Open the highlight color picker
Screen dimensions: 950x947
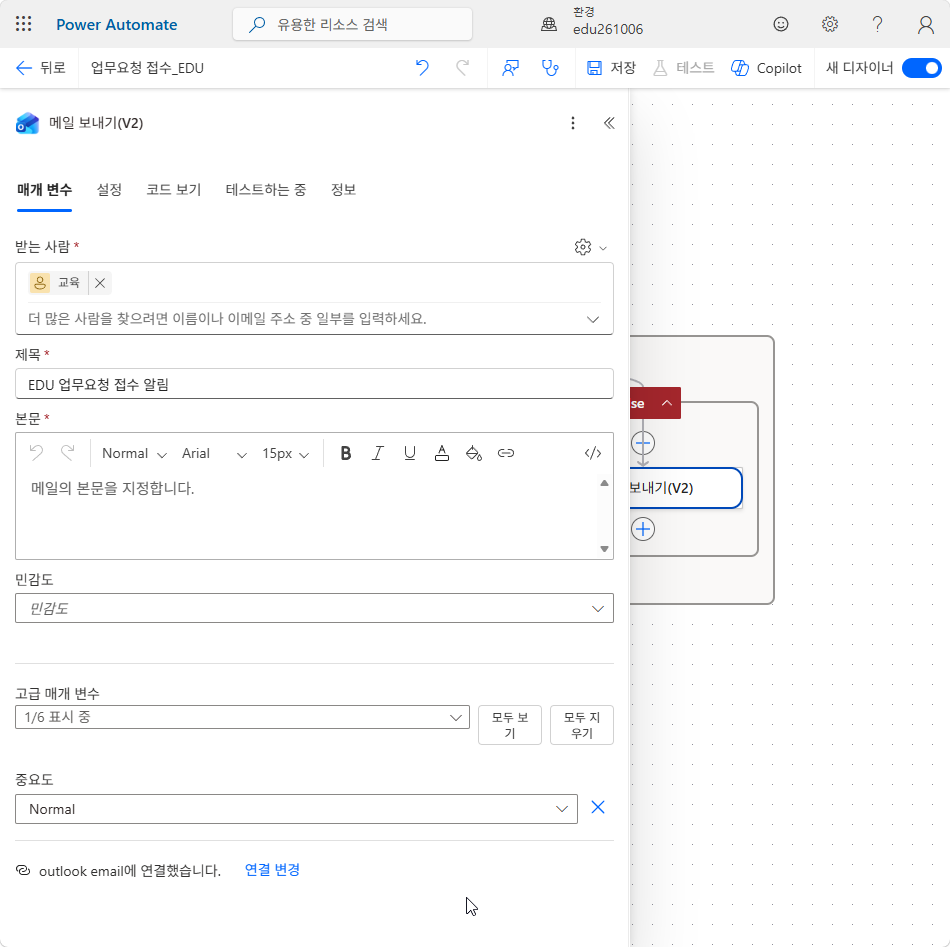point(474,453)
